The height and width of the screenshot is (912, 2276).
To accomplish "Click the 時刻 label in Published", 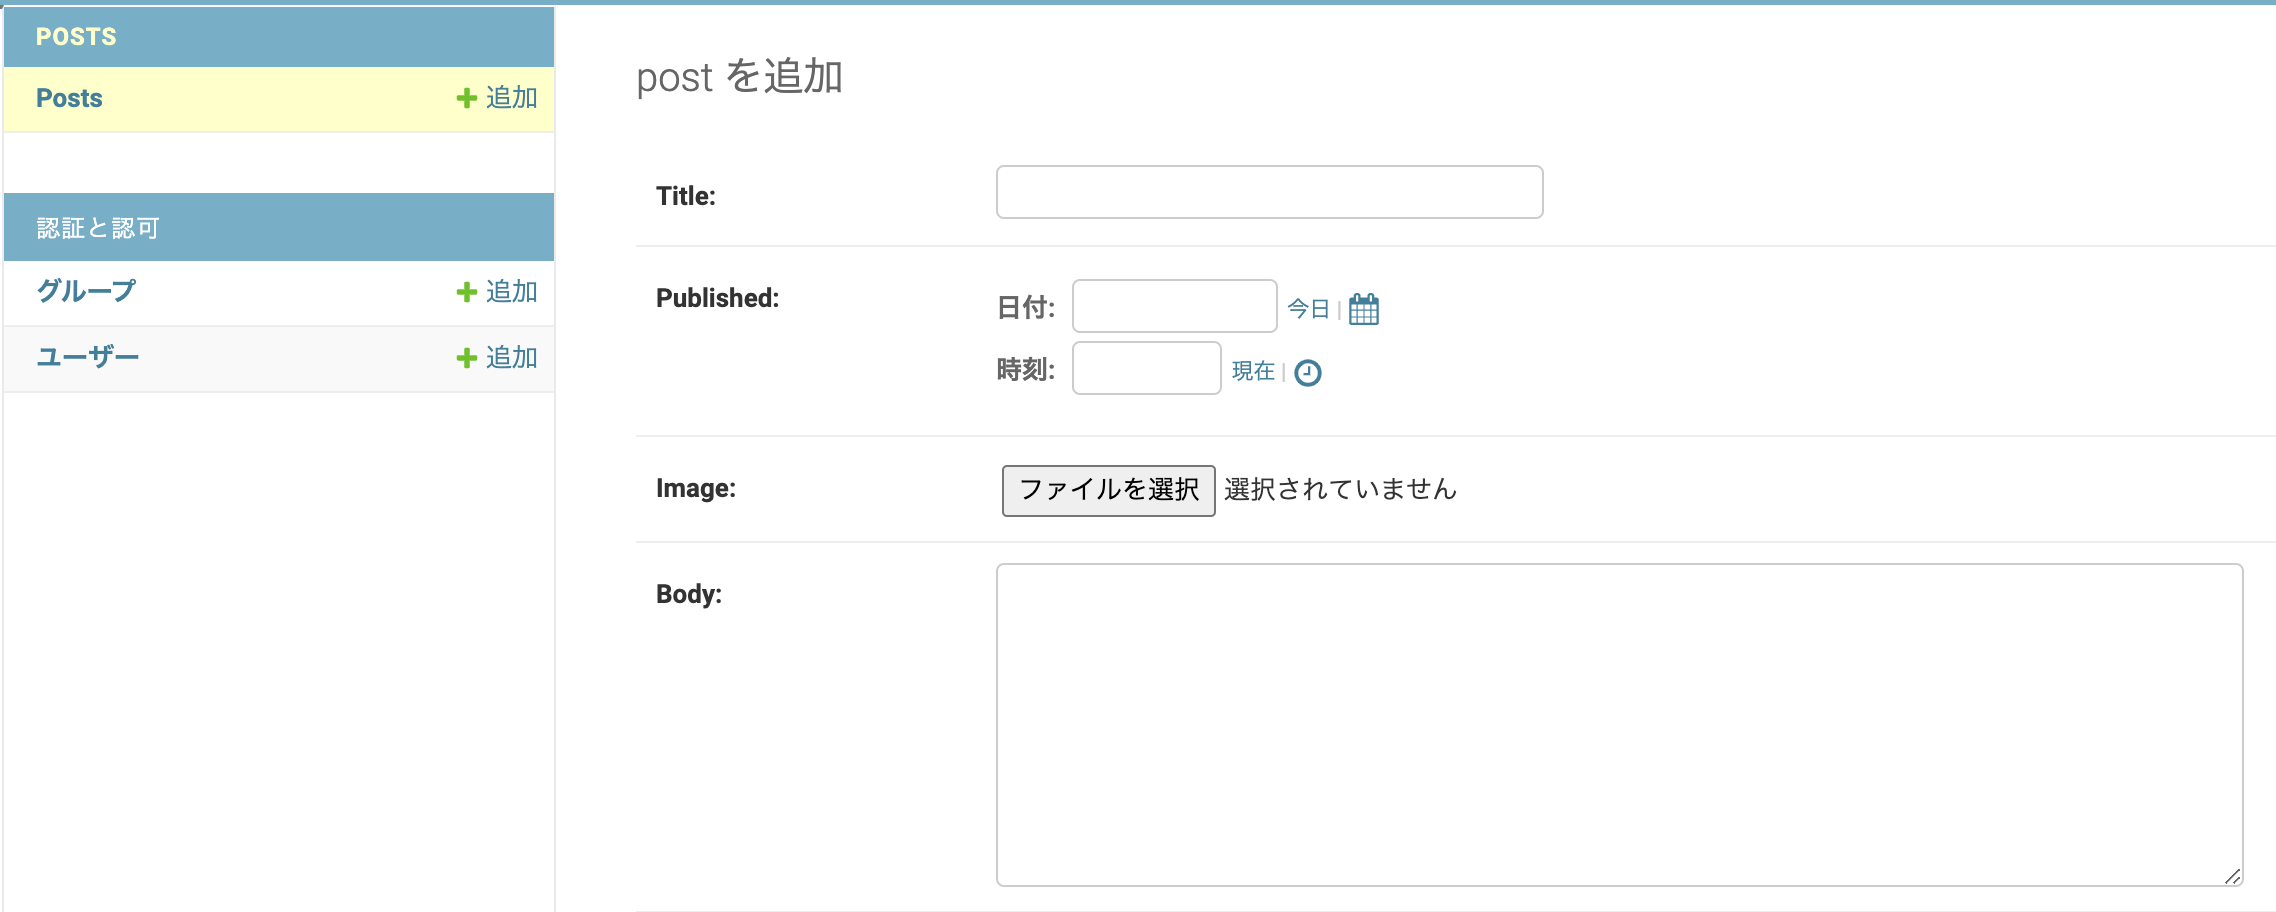I will click(1026, 370).
